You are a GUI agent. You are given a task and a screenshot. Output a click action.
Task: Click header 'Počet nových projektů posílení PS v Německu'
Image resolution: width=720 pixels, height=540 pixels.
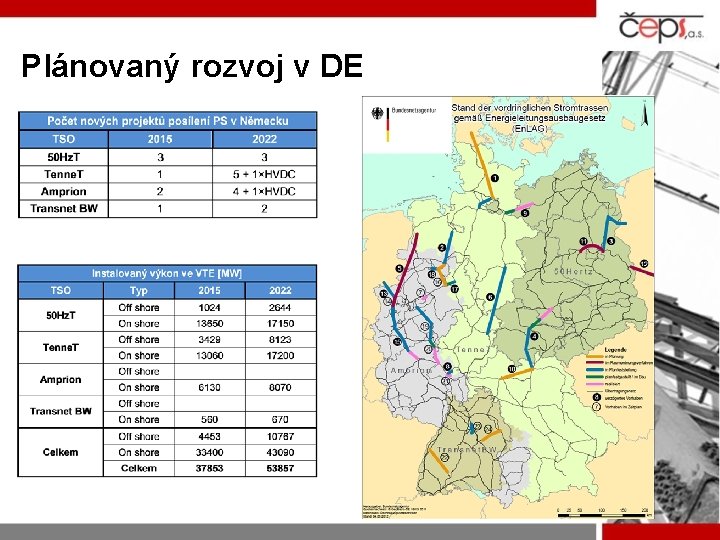tap(168, 121)
